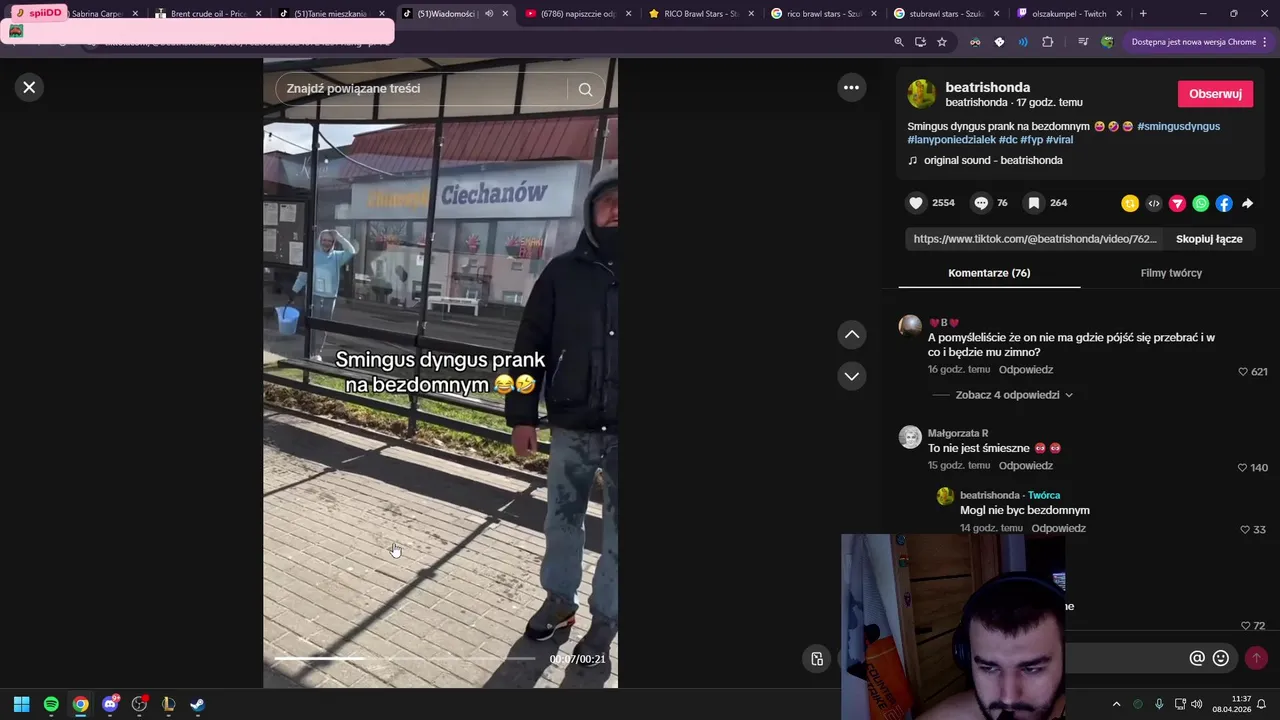Click the @ mention icon in comment box
1280x720 pixels.
[x=1197, y=658]
